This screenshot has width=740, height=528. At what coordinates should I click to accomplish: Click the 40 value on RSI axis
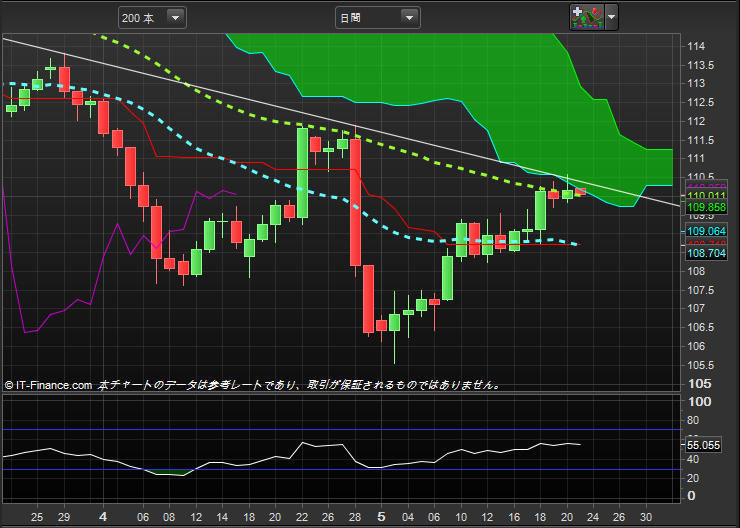coord(693,459)
